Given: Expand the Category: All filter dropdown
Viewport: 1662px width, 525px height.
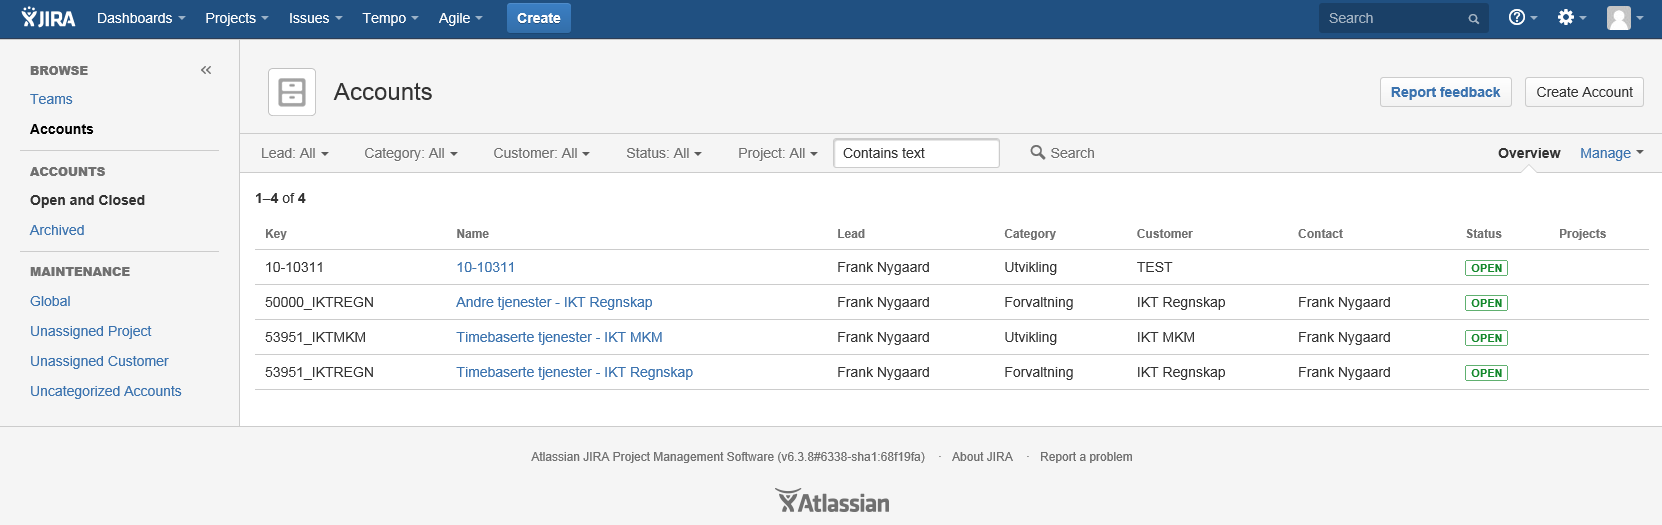Looking at the screenshot, I should [411, 153].
